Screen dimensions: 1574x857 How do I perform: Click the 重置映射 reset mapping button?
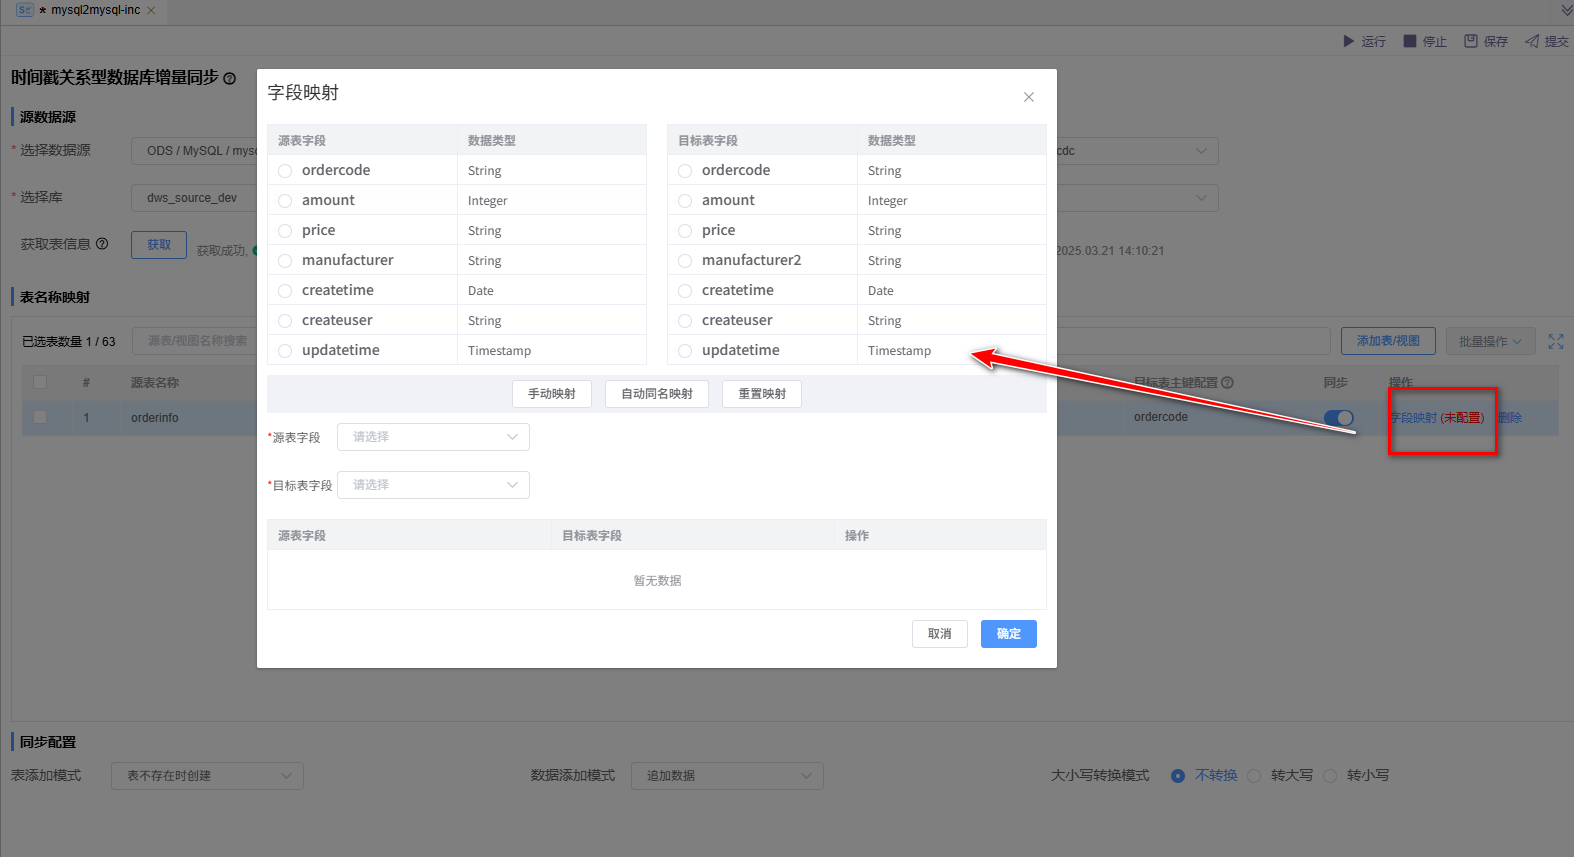click(762, 394)
